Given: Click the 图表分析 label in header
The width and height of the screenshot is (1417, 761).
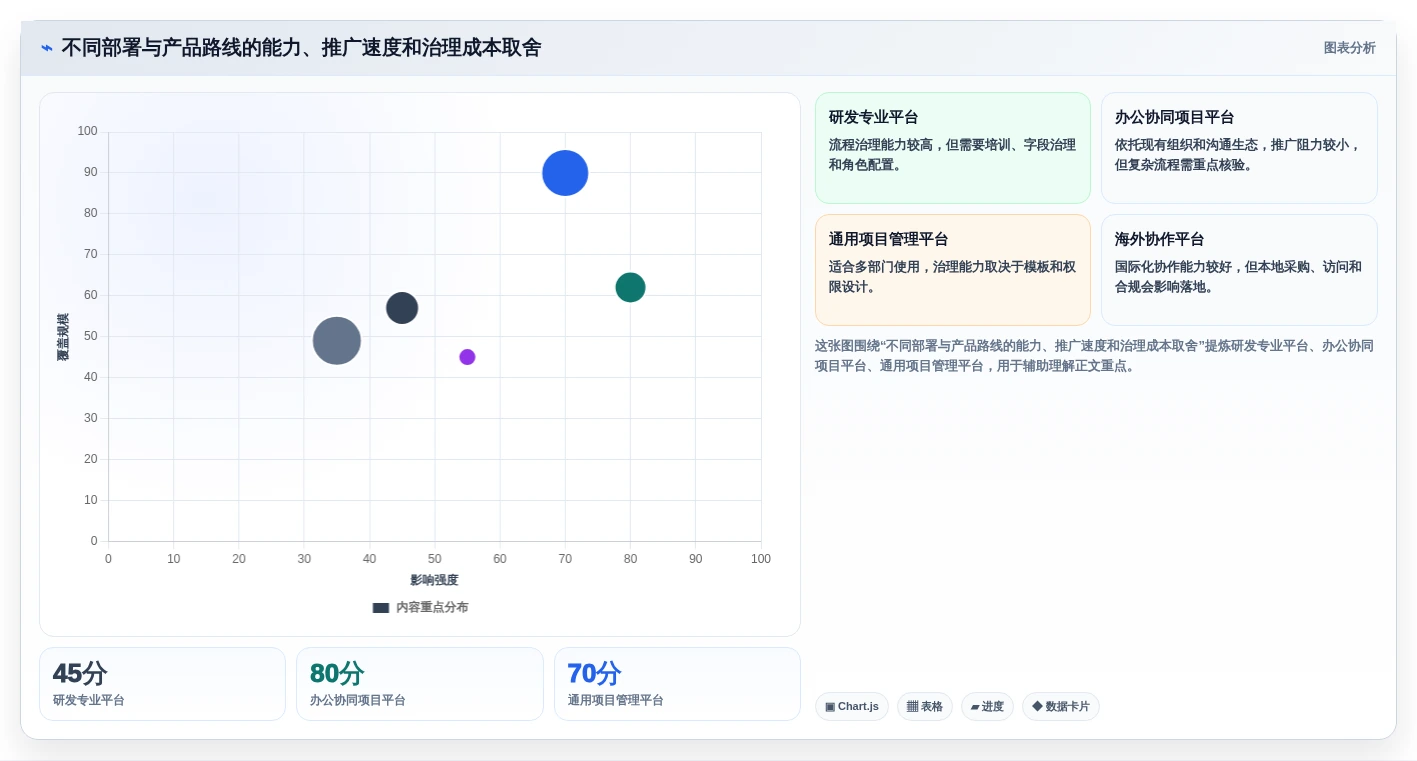Looking at the screenshot, I should [1349, 48].
